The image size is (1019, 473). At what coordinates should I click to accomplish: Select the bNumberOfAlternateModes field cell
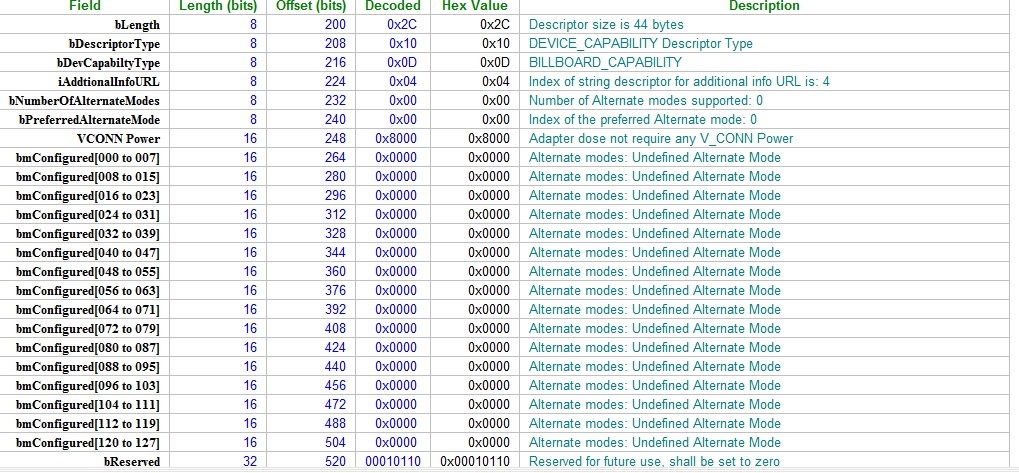pyautogui.click(x=84, y=101)
